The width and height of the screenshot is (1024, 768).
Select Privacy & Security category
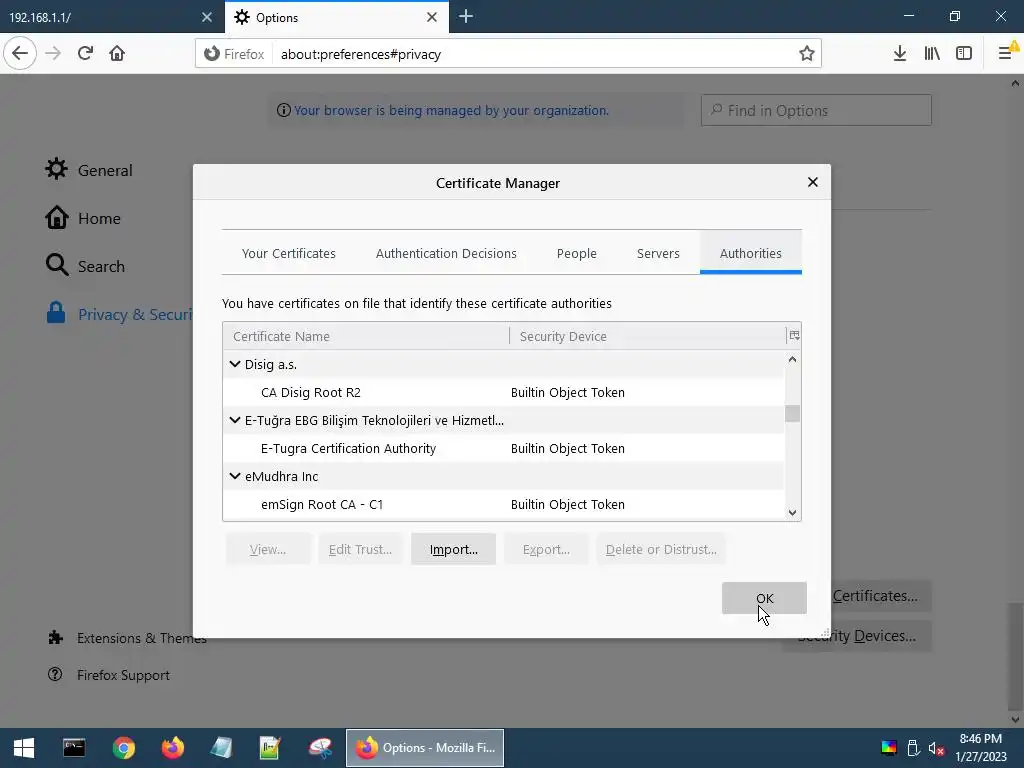(119, 314)
